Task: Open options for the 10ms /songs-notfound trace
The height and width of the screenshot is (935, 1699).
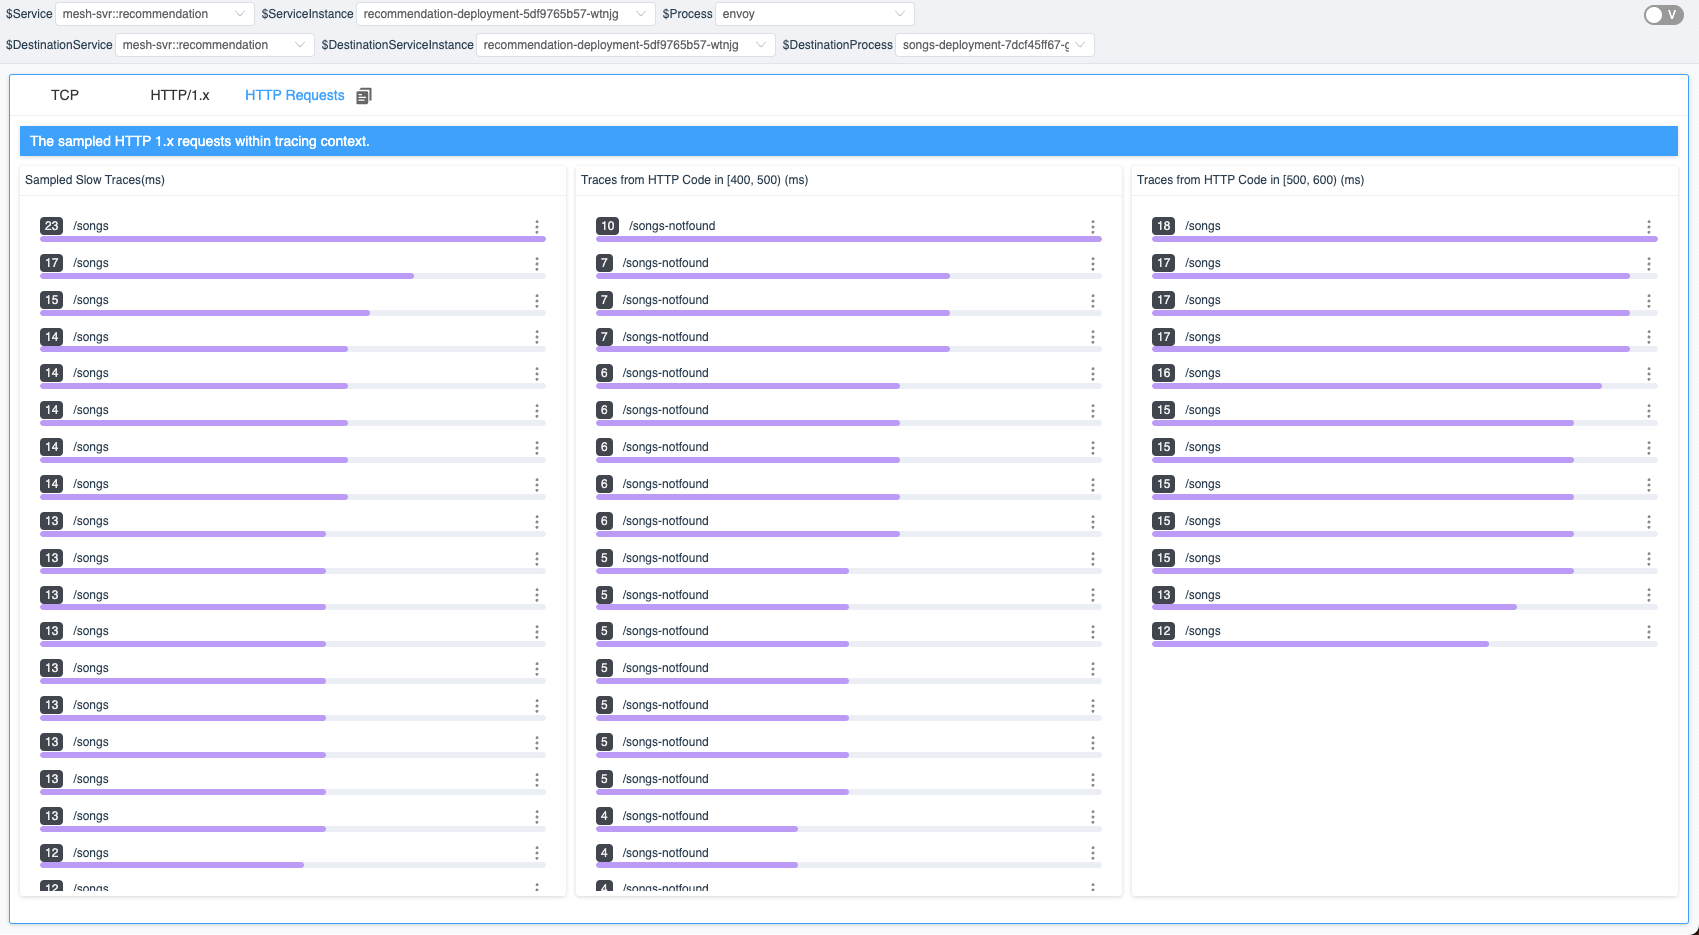Action: [x=1092, y=226]
